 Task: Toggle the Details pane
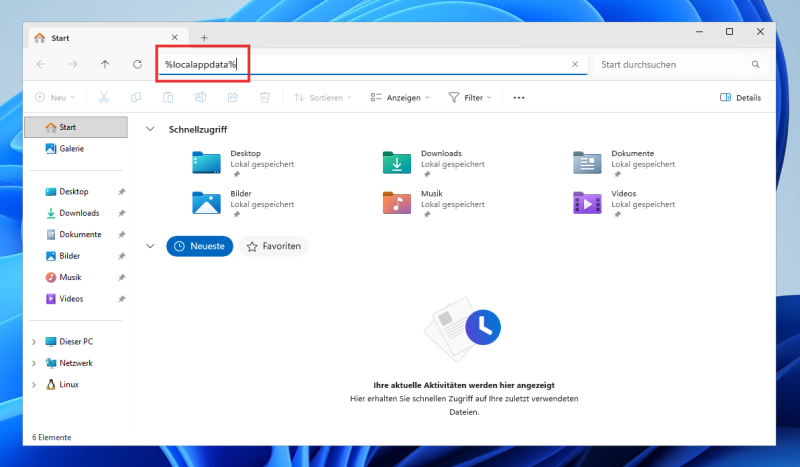click(740, 98)
